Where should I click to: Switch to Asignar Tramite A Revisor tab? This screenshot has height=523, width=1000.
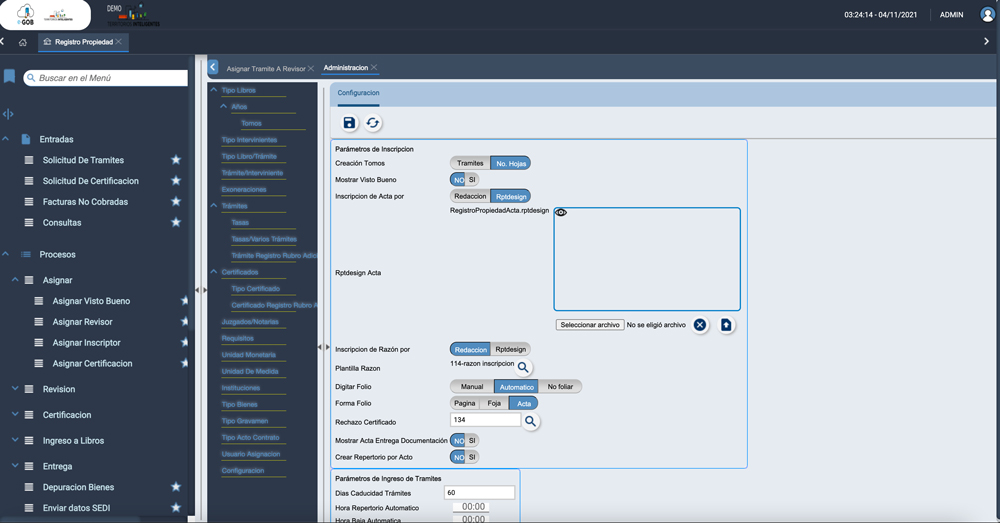pyautogui.click(x=265, y=68)
